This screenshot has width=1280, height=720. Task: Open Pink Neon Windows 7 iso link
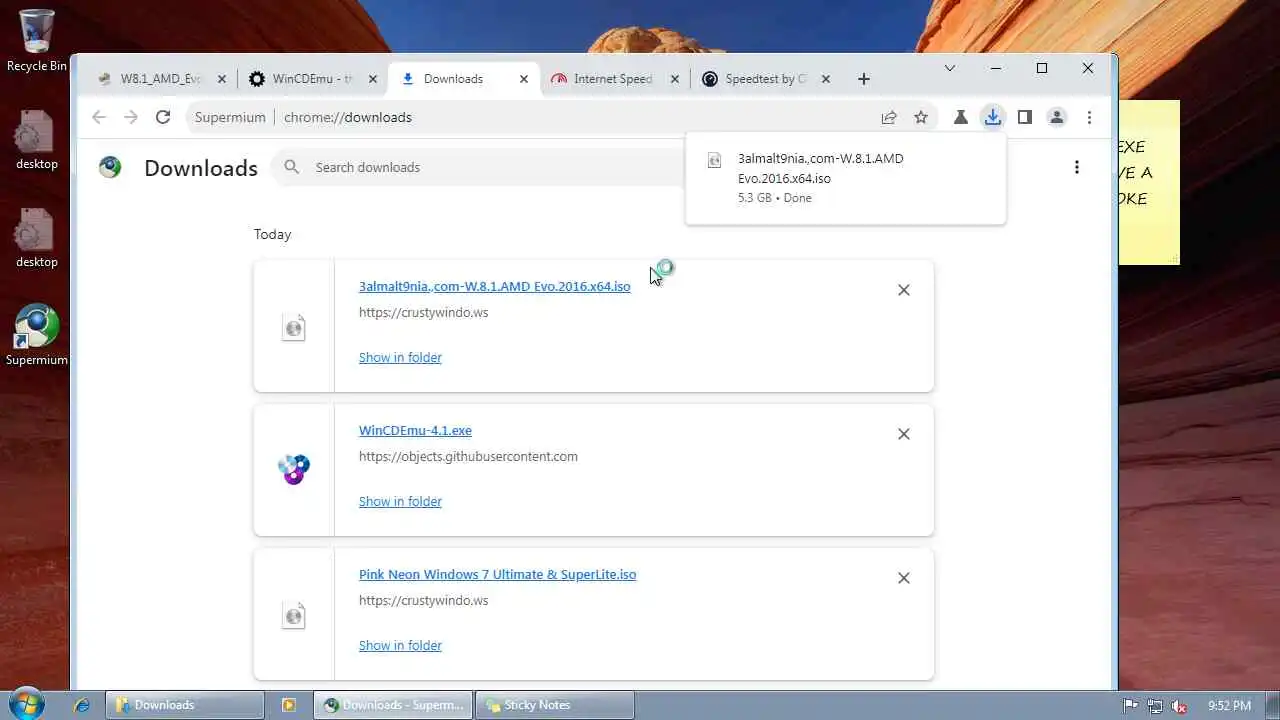pos(498,574)
